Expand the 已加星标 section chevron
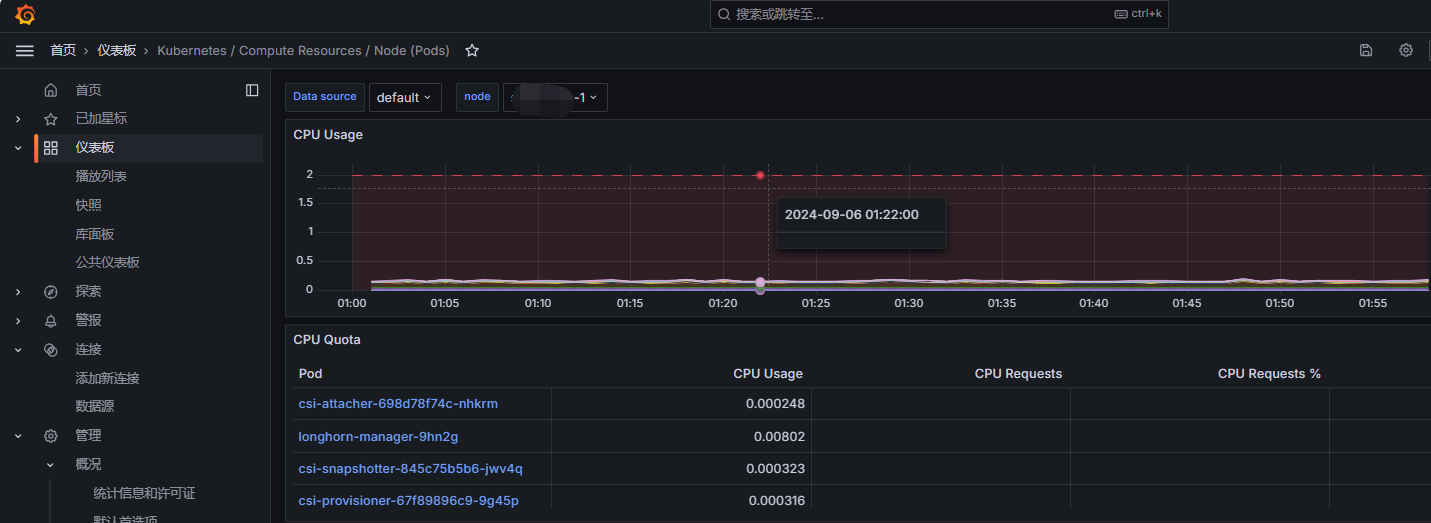 (x=18, y=119)
